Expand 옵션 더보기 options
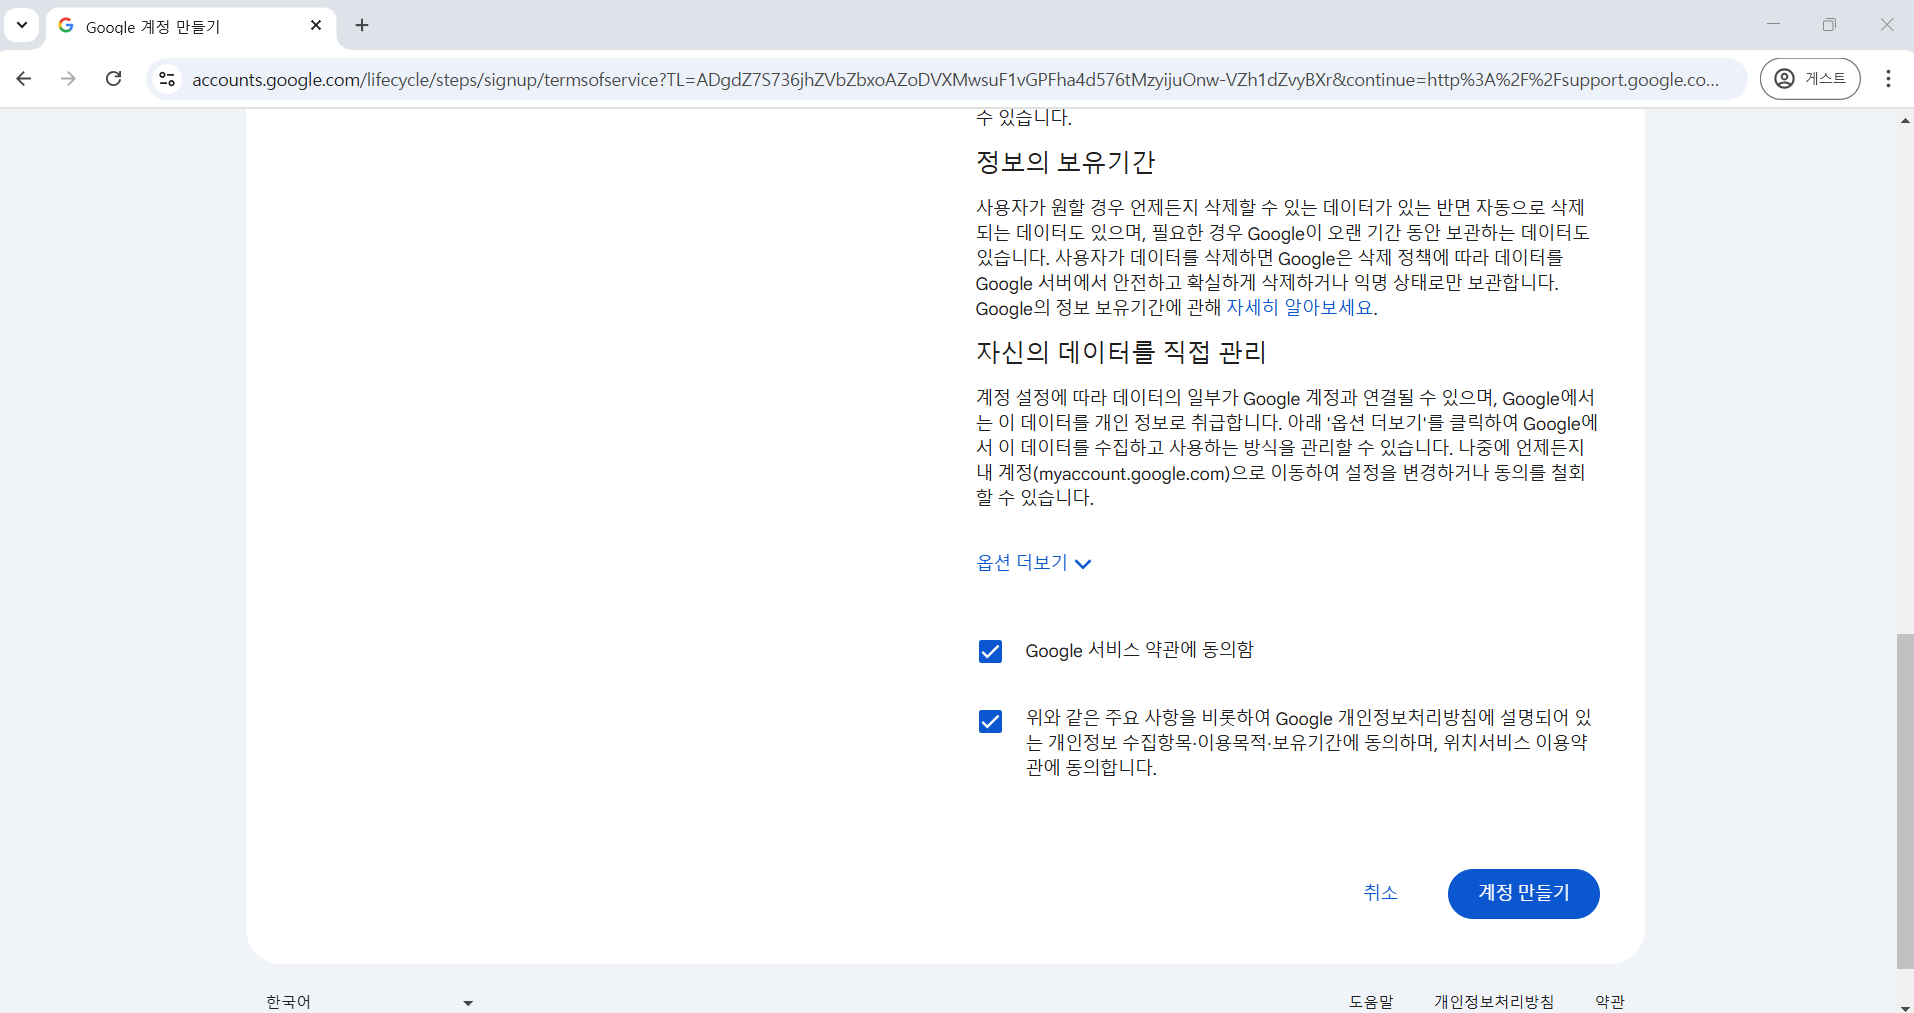This screenshot has height=1013, width=1914. click(1033, 562)
